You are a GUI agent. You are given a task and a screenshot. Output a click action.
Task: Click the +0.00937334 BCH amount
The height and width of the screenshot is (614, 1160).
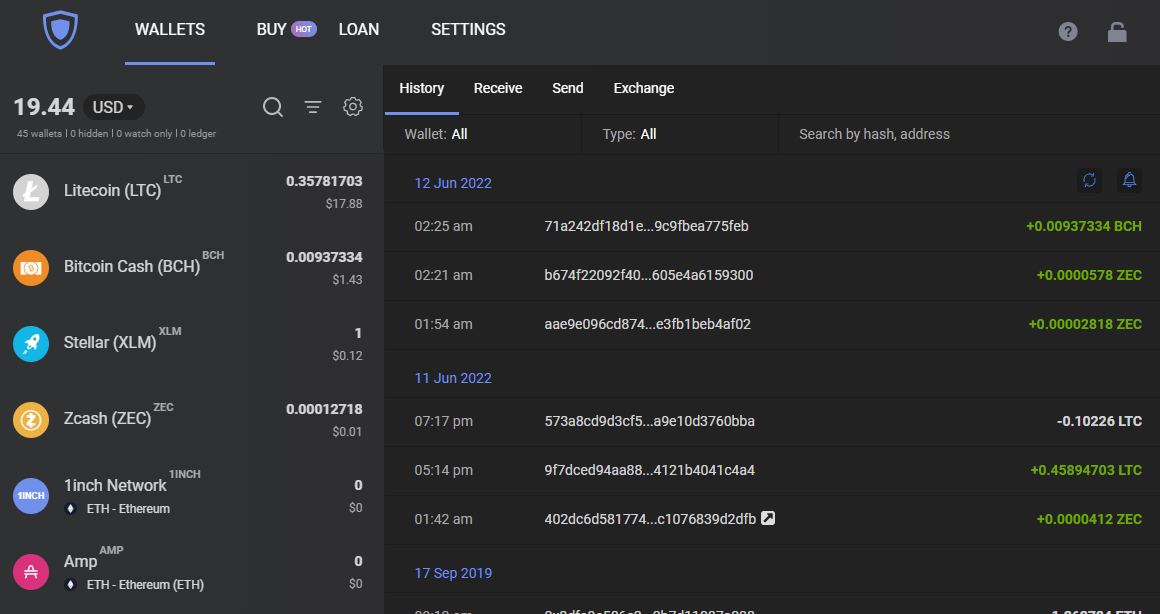click(x=1084, y=226)
